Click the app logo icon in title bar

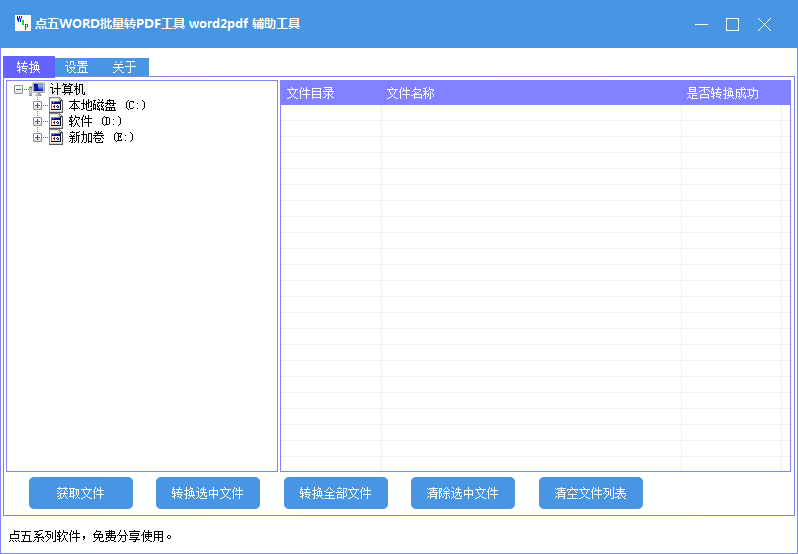(x=22, y=23)
